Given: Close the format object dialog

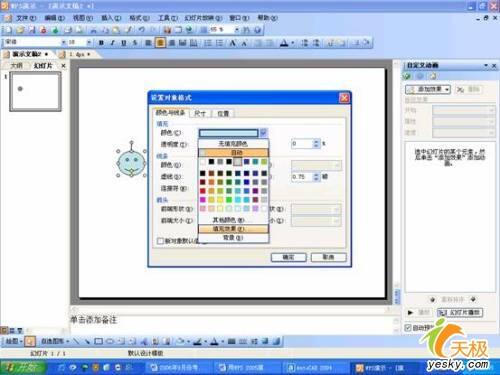Looking at the screenshot, I should pos(344,98).
